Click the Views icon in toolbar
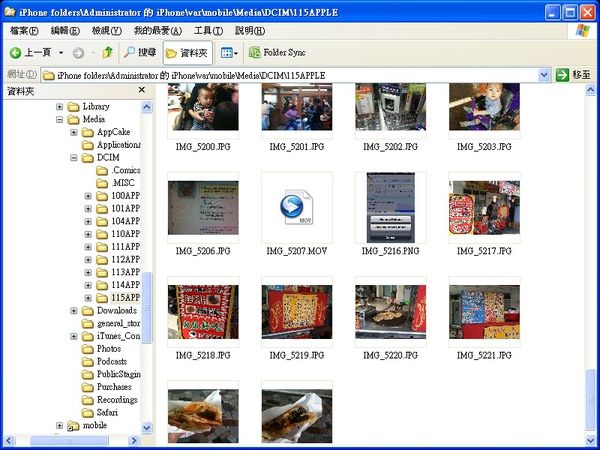 [227, 52]
